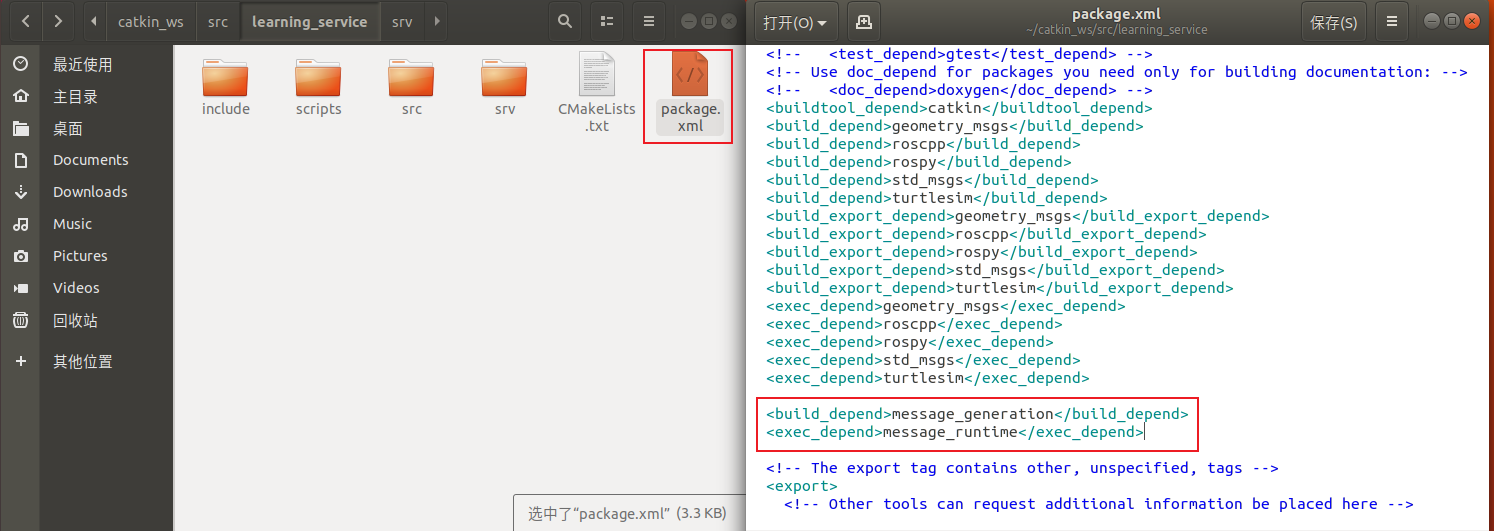The width and height of the screenshot is (1494, 531).
Task: Click the doc_depend doxygen comment line
Action: 959,90
